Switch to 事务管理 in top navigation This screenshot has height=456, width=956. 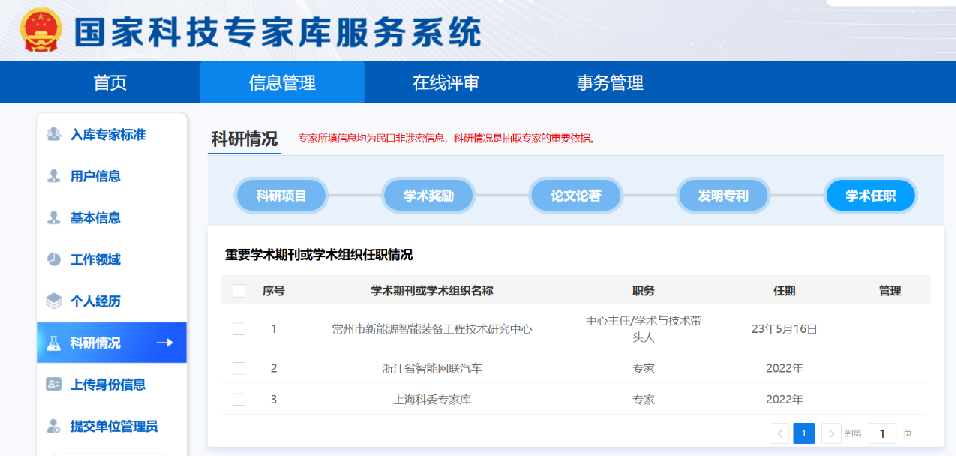click(x=610, y=83)
